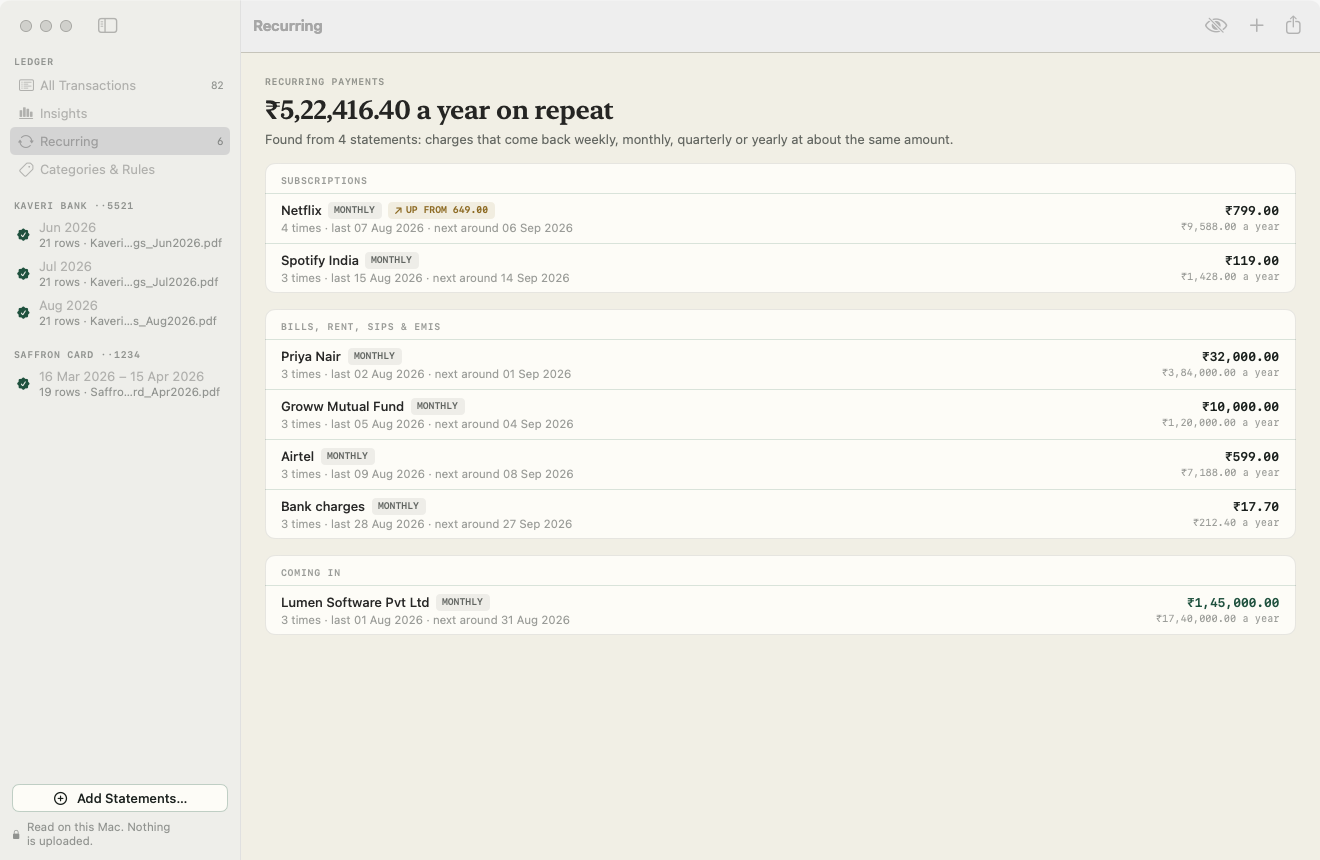The image size is (1320, 860).
Task: Click the green check beside Jul 2026
Action: 23,274
